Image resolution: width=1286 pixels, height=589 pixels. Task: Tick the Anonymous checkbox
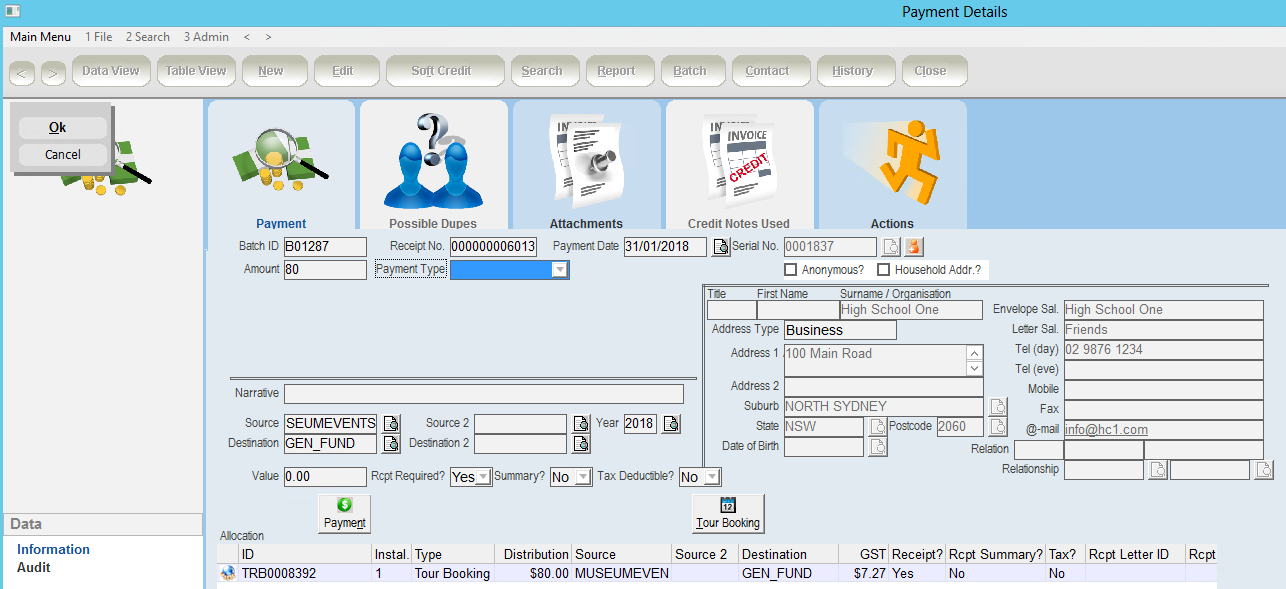coord(791,270)
